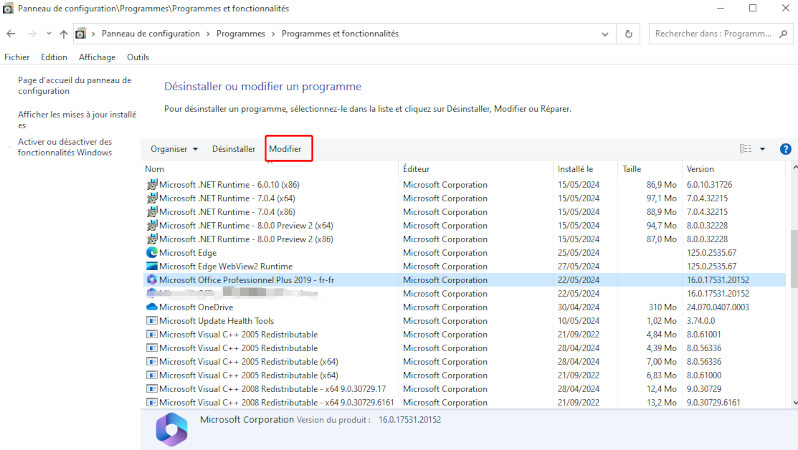Image resolution: width=798 pixels, height=450 pixels.
Task: Open the Fichier menu
Action: (x=17, y=57)
